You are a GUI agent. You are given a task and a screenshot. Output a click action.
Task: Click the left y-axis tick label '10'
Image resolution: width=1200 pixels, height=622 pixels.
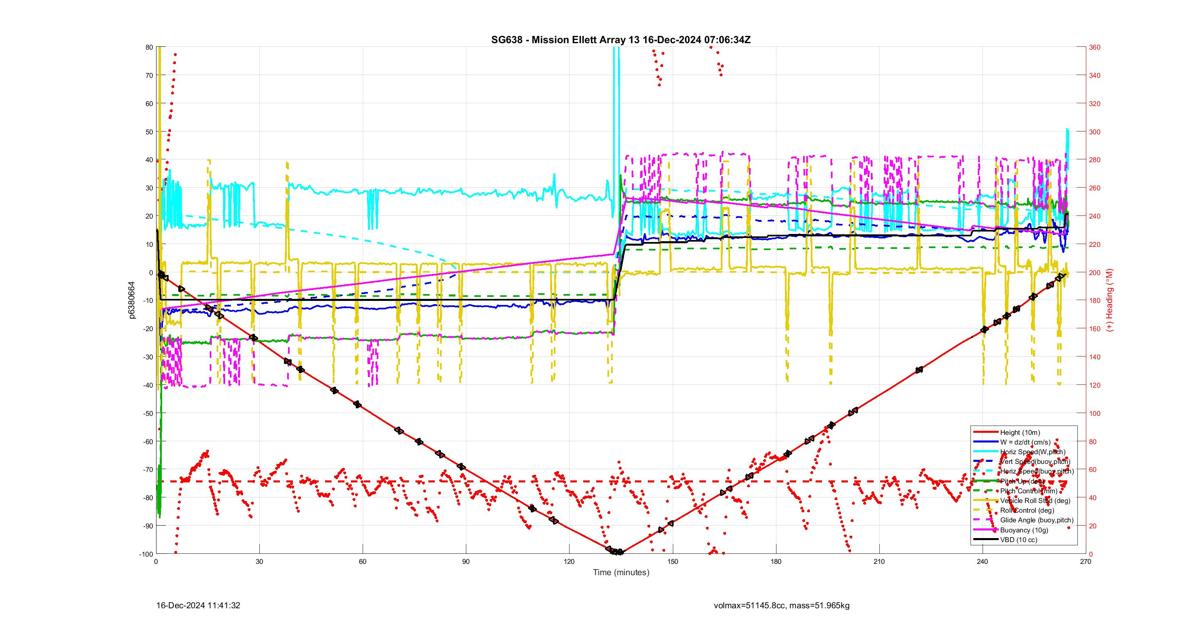148,245
